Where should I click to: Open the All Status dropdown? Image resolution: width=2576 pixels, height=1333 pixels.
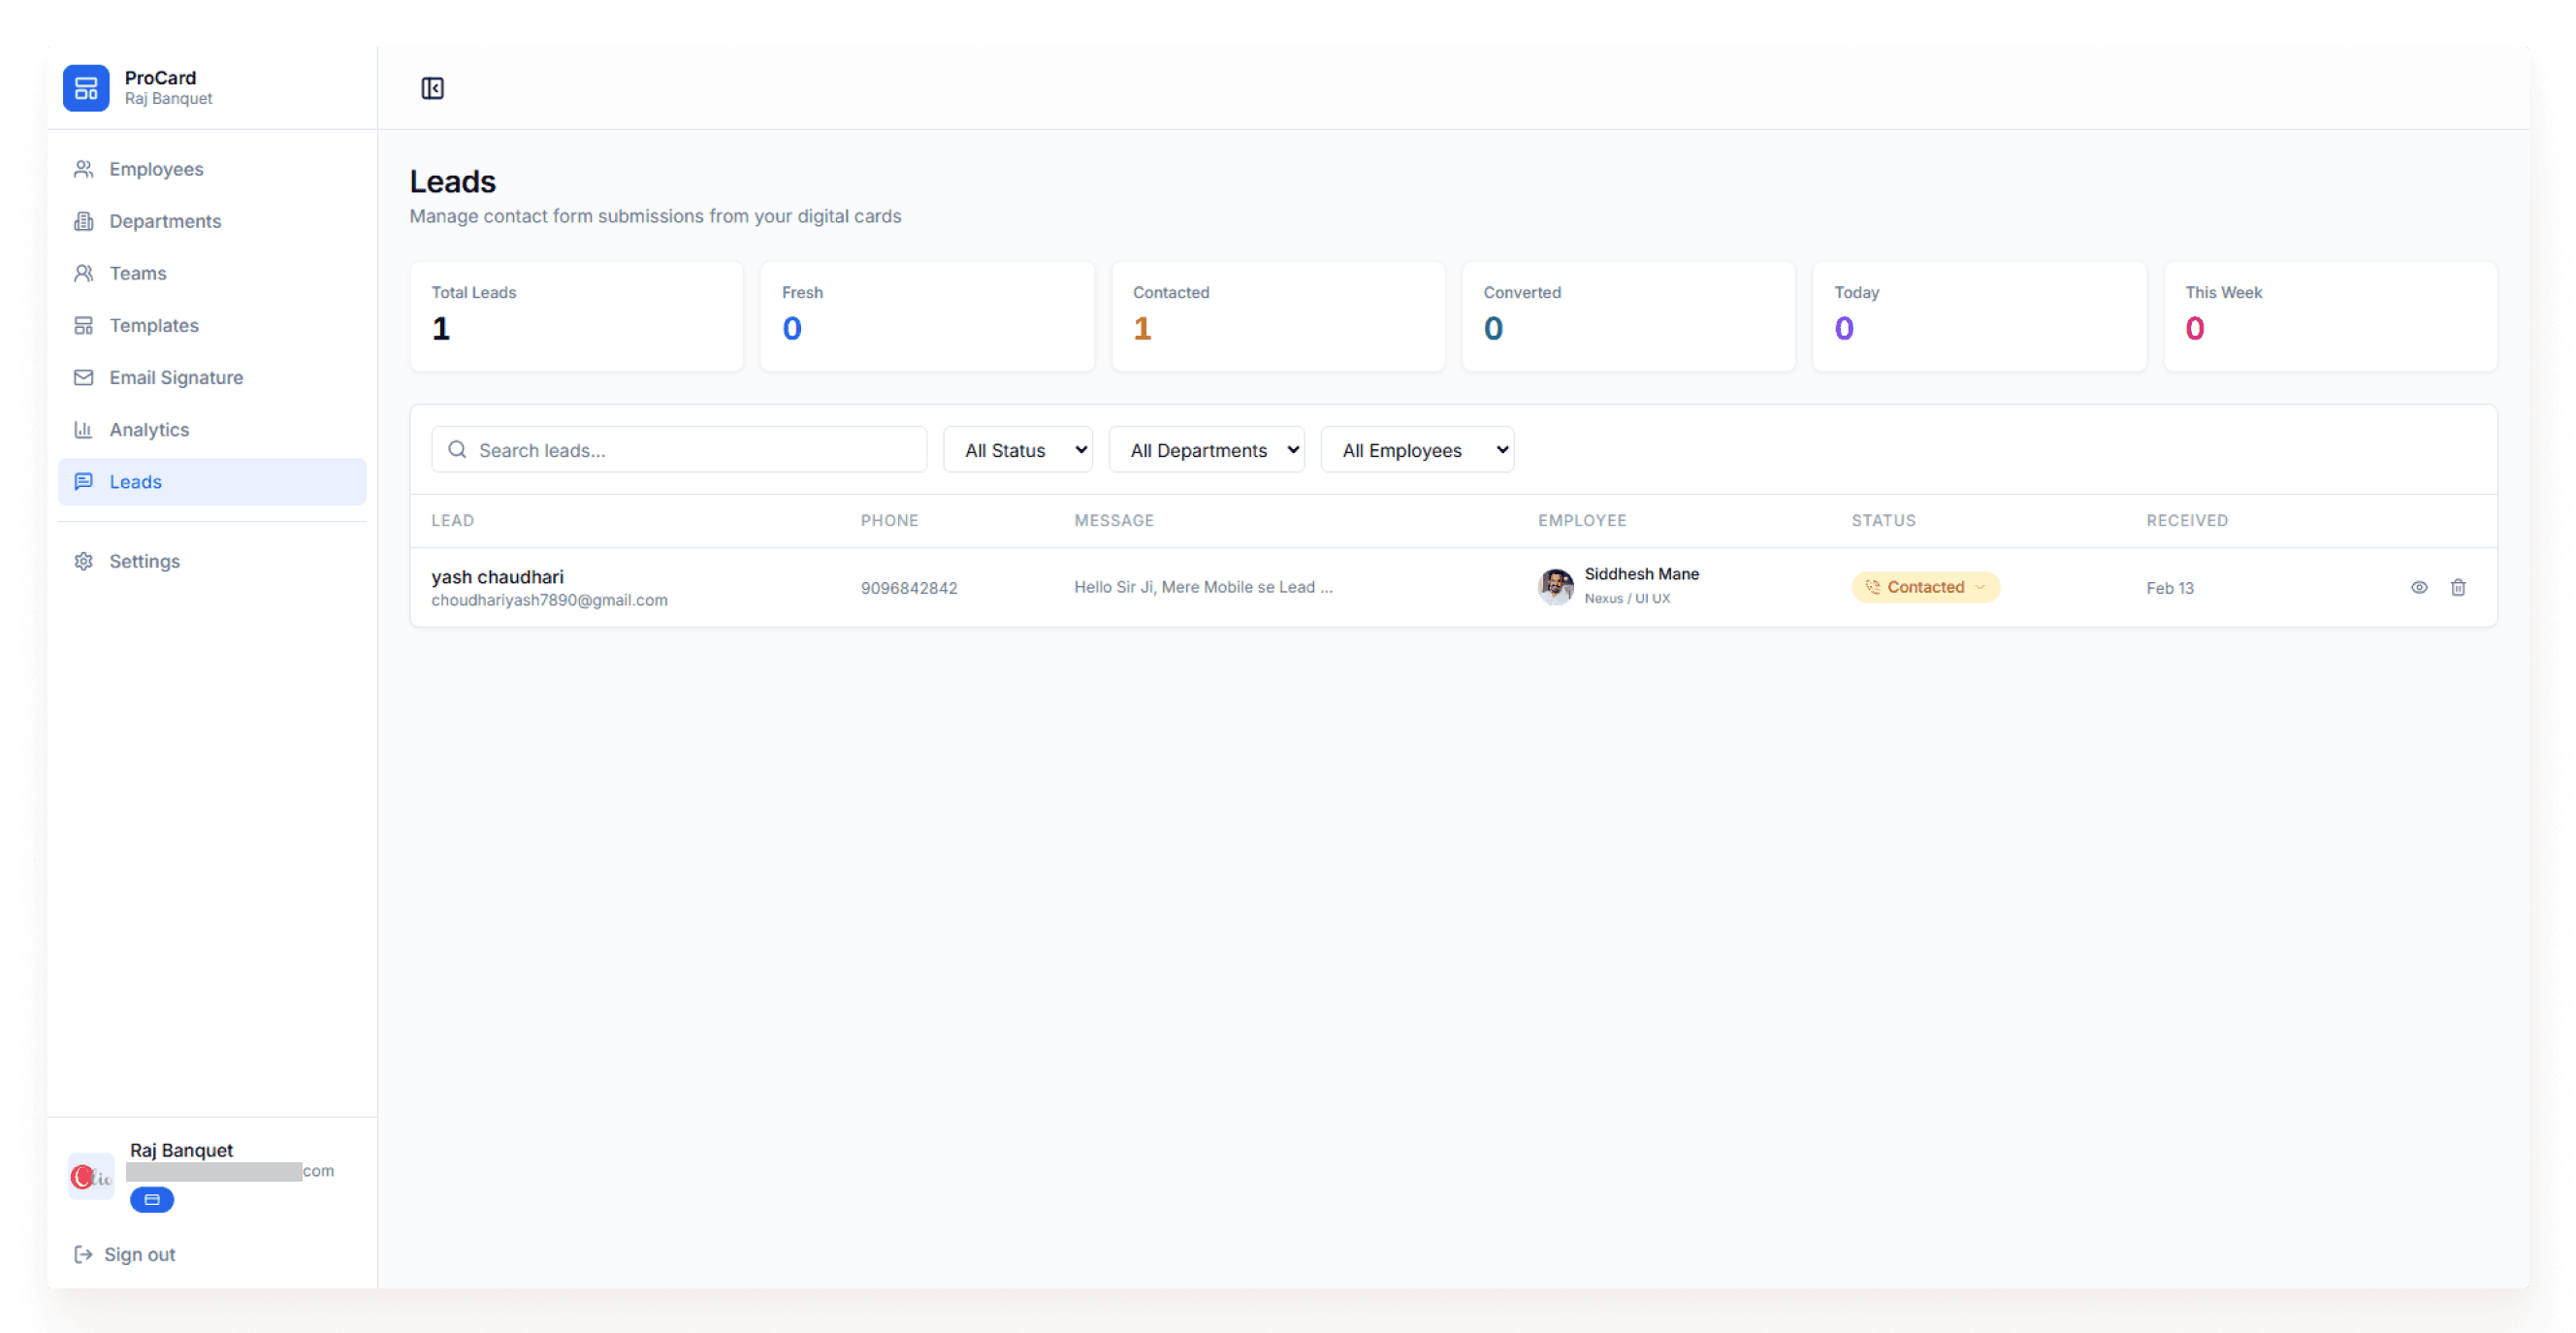(x=1018, y=449)
